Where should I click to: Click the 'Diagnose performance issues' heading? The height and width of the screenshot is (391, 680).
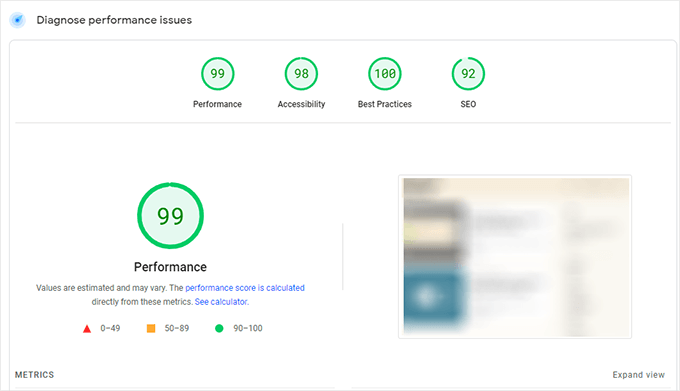coord(114,20)
